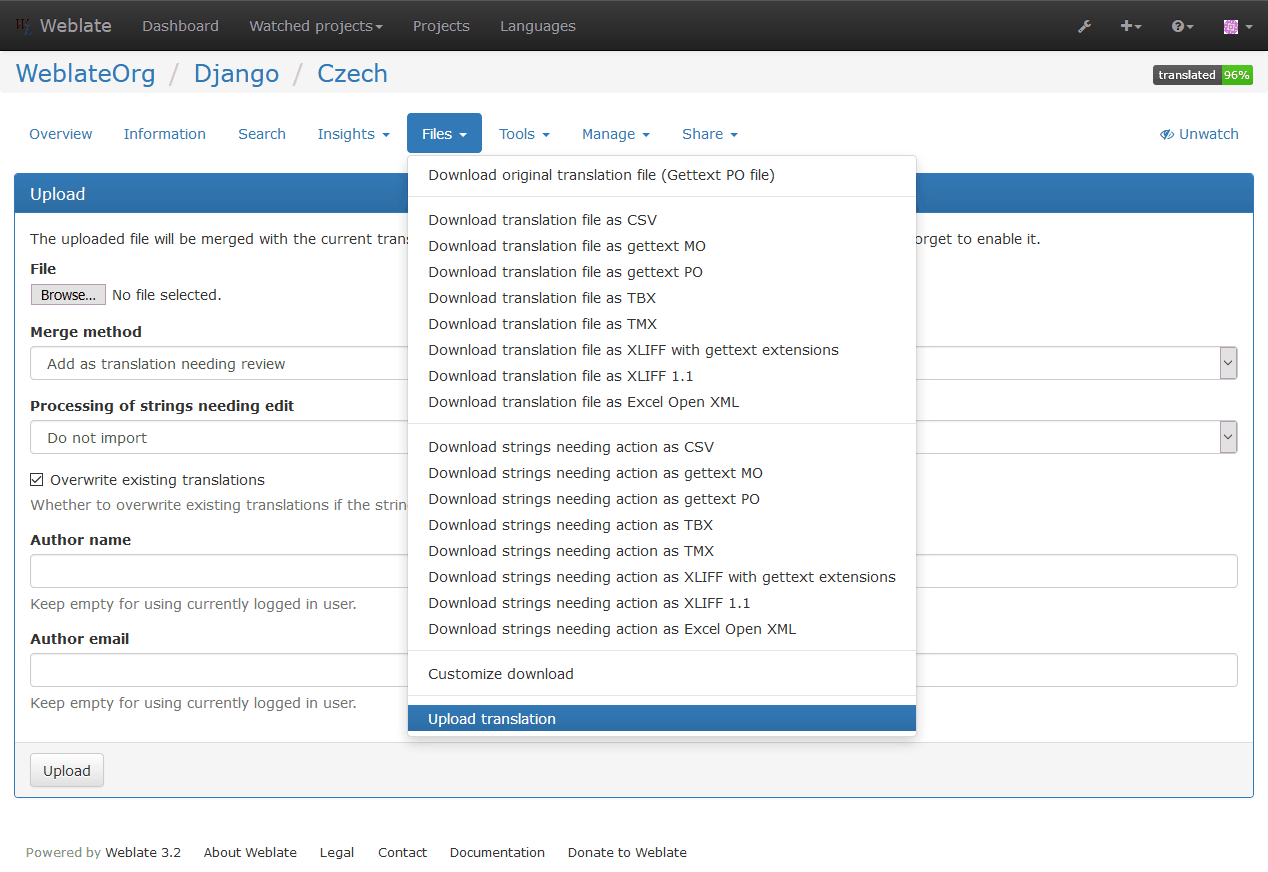The height and width of the screenshot is (872, 1268).
Task: Expand the Share menu
Action: point(709,134)
